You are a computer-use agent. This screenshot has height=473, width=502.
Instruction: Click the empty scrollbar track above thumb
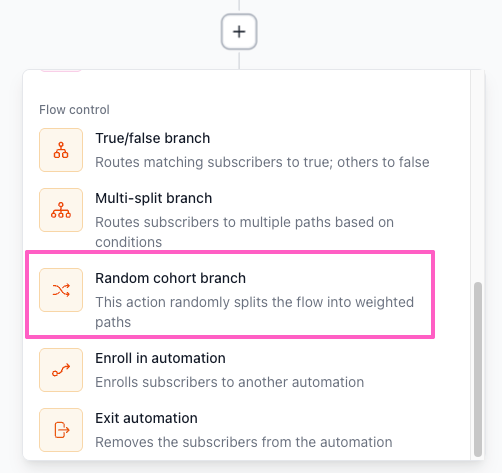(x=478, y=176)
